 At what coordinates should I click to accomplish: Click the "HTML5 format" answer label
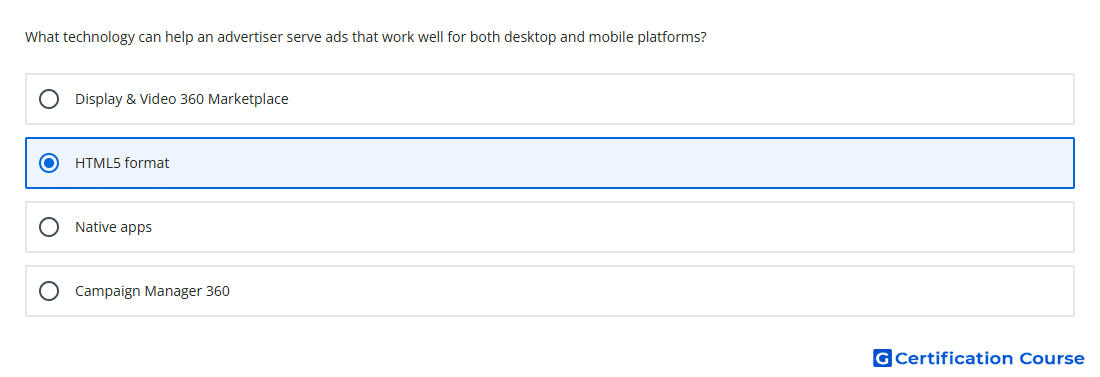click(122, 163)
